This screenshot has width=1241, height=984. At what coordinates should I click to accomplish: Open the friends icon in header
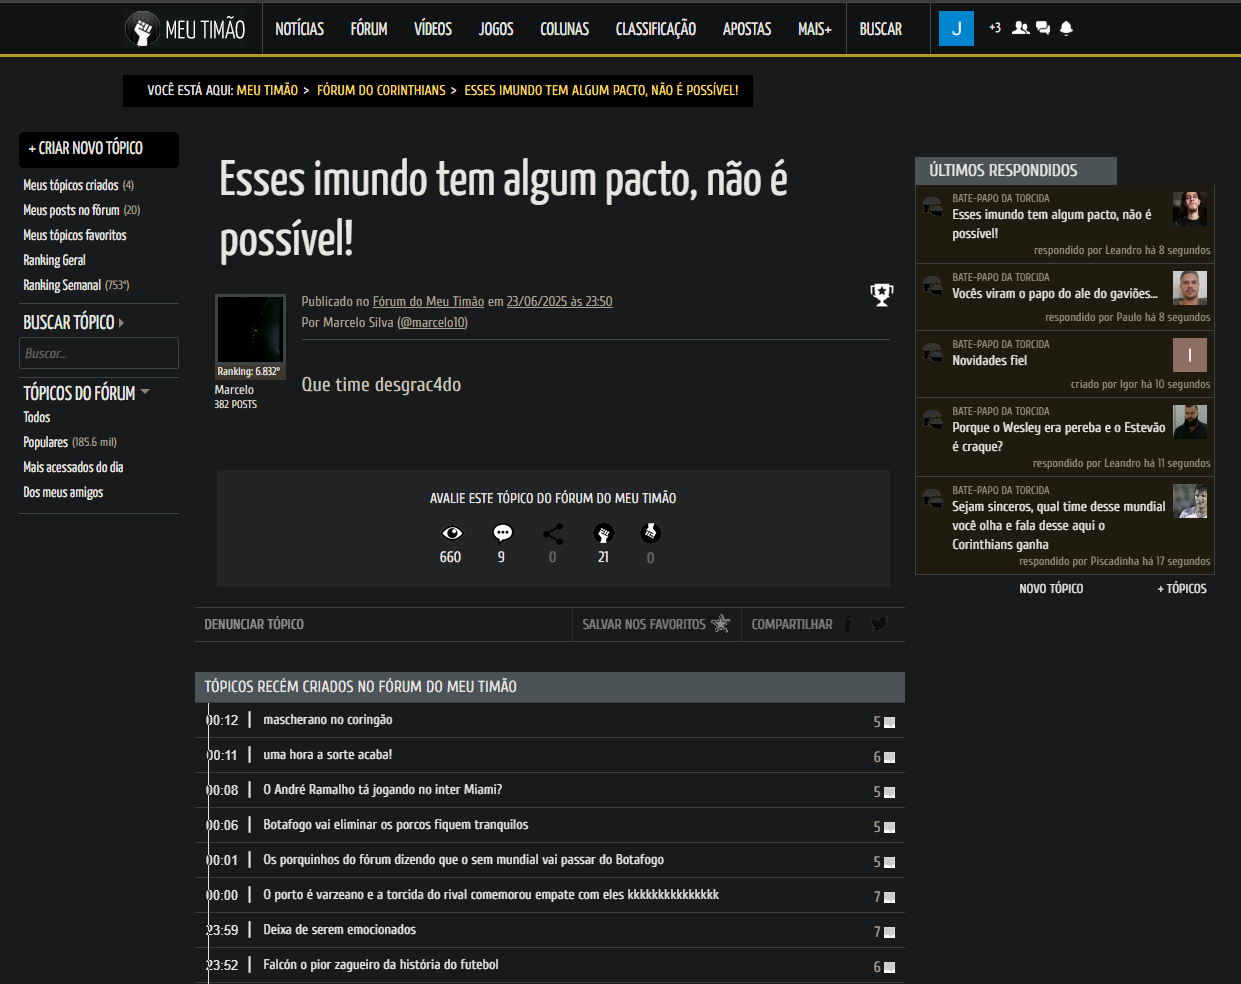click(x=1020, y=28)
